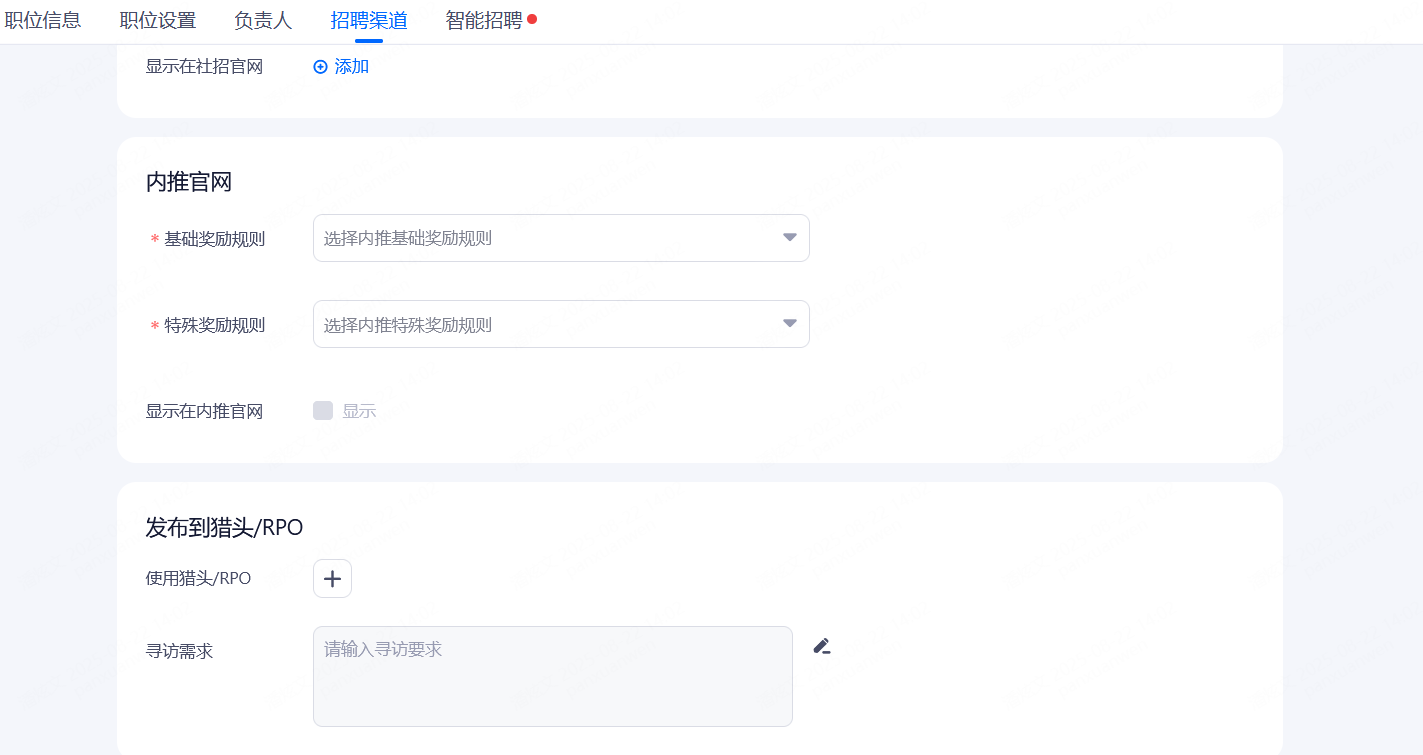Switch to the 智能招聘 tab
Screen dimensions: 1423x755
[483, 20]
